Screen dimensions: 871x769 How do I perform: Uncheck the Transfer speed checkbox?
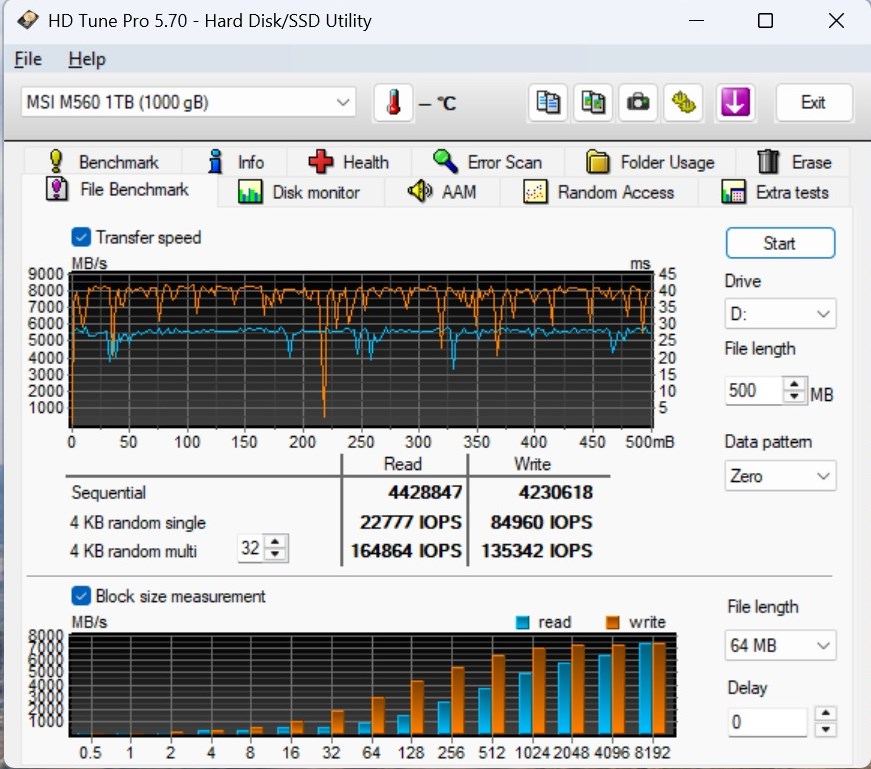click(x=81, y=238)
